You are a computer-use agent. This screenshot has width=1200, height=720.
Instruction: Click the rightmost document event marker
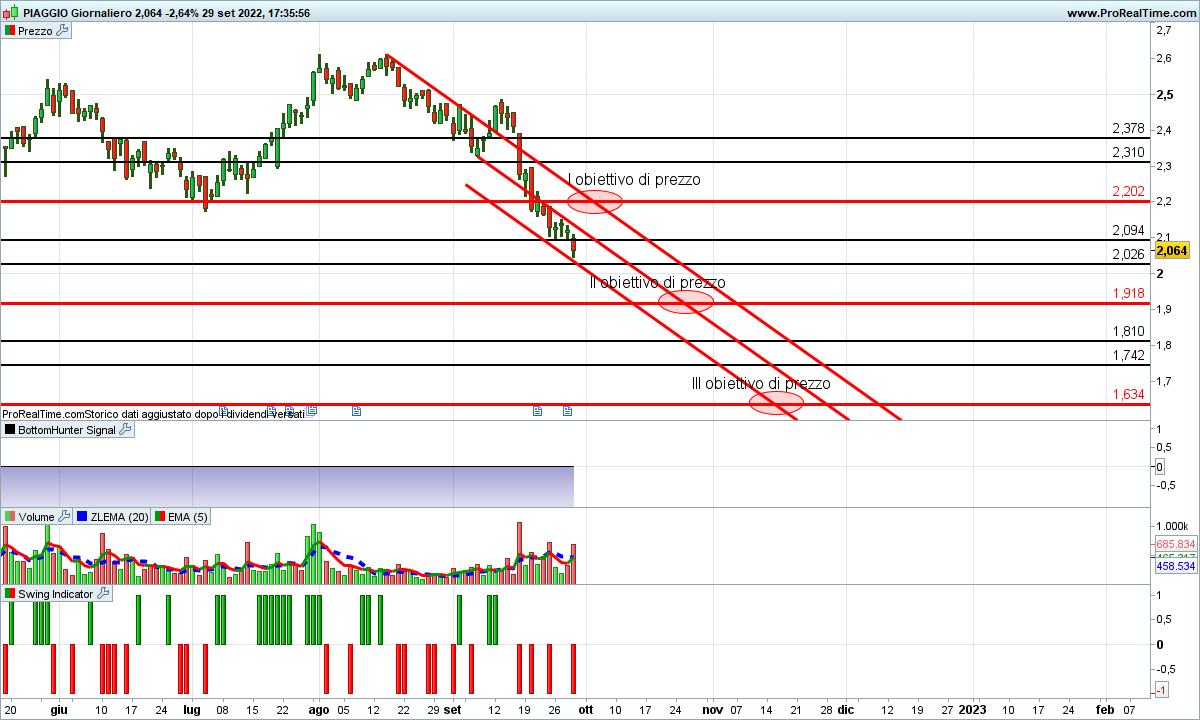[567, 410]
